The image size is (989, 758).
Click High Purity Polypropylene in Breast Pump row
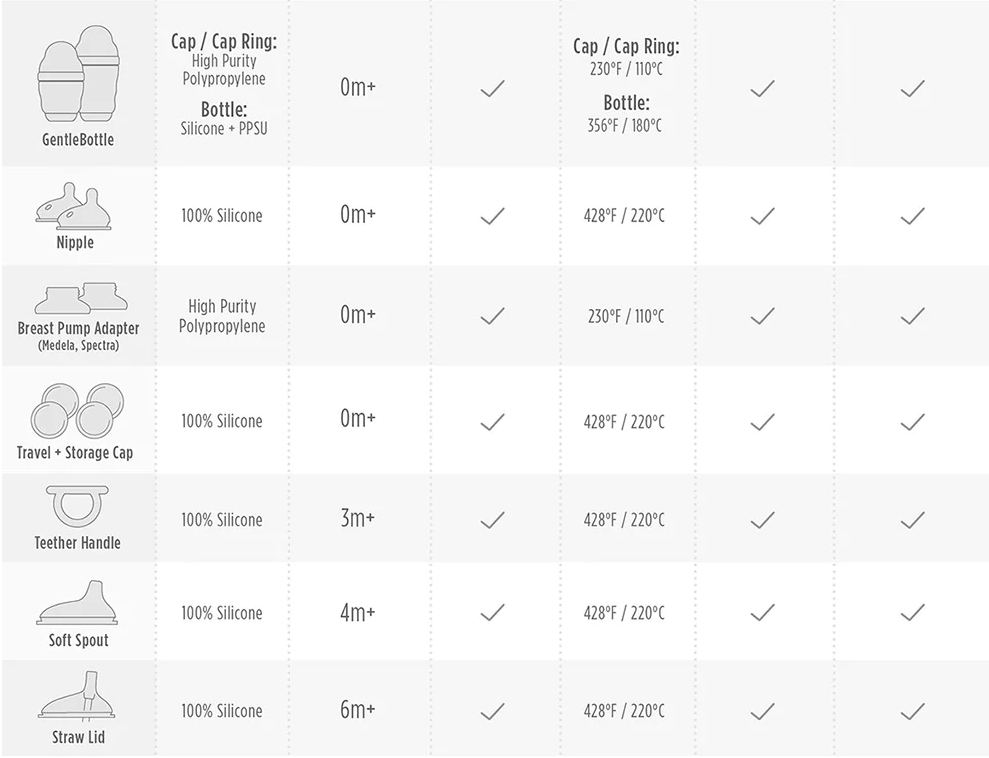(222, 316)
